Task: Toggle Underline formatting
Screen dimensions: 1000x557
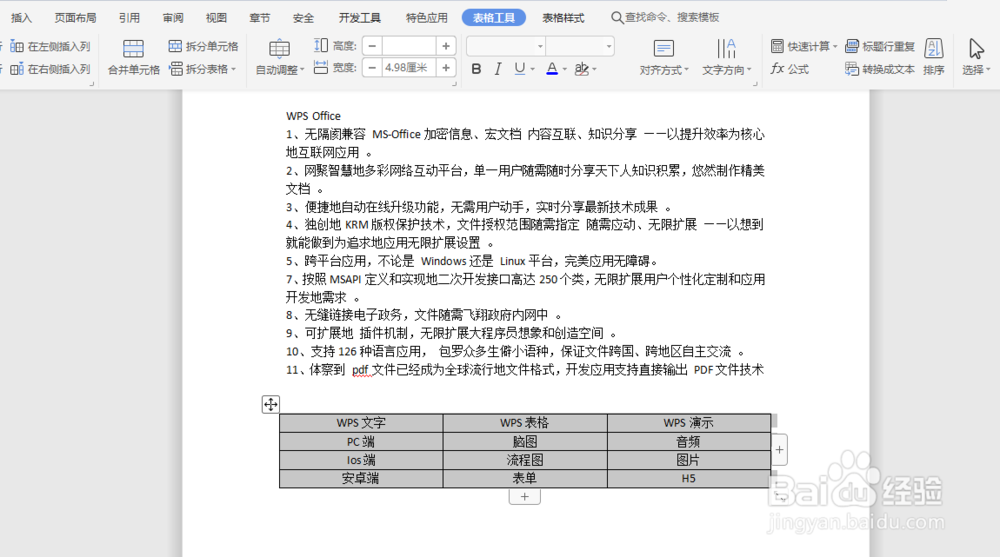Action: (x=519, y=69)
